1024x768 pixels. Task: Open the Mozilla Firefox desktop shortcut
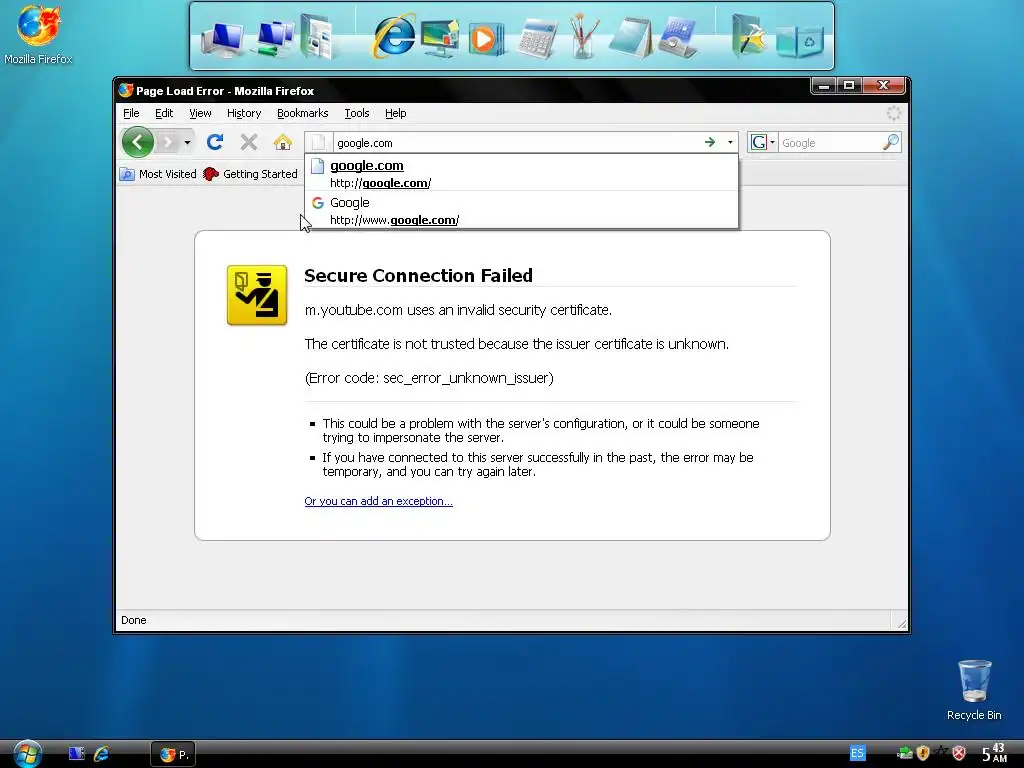[38, 34]
